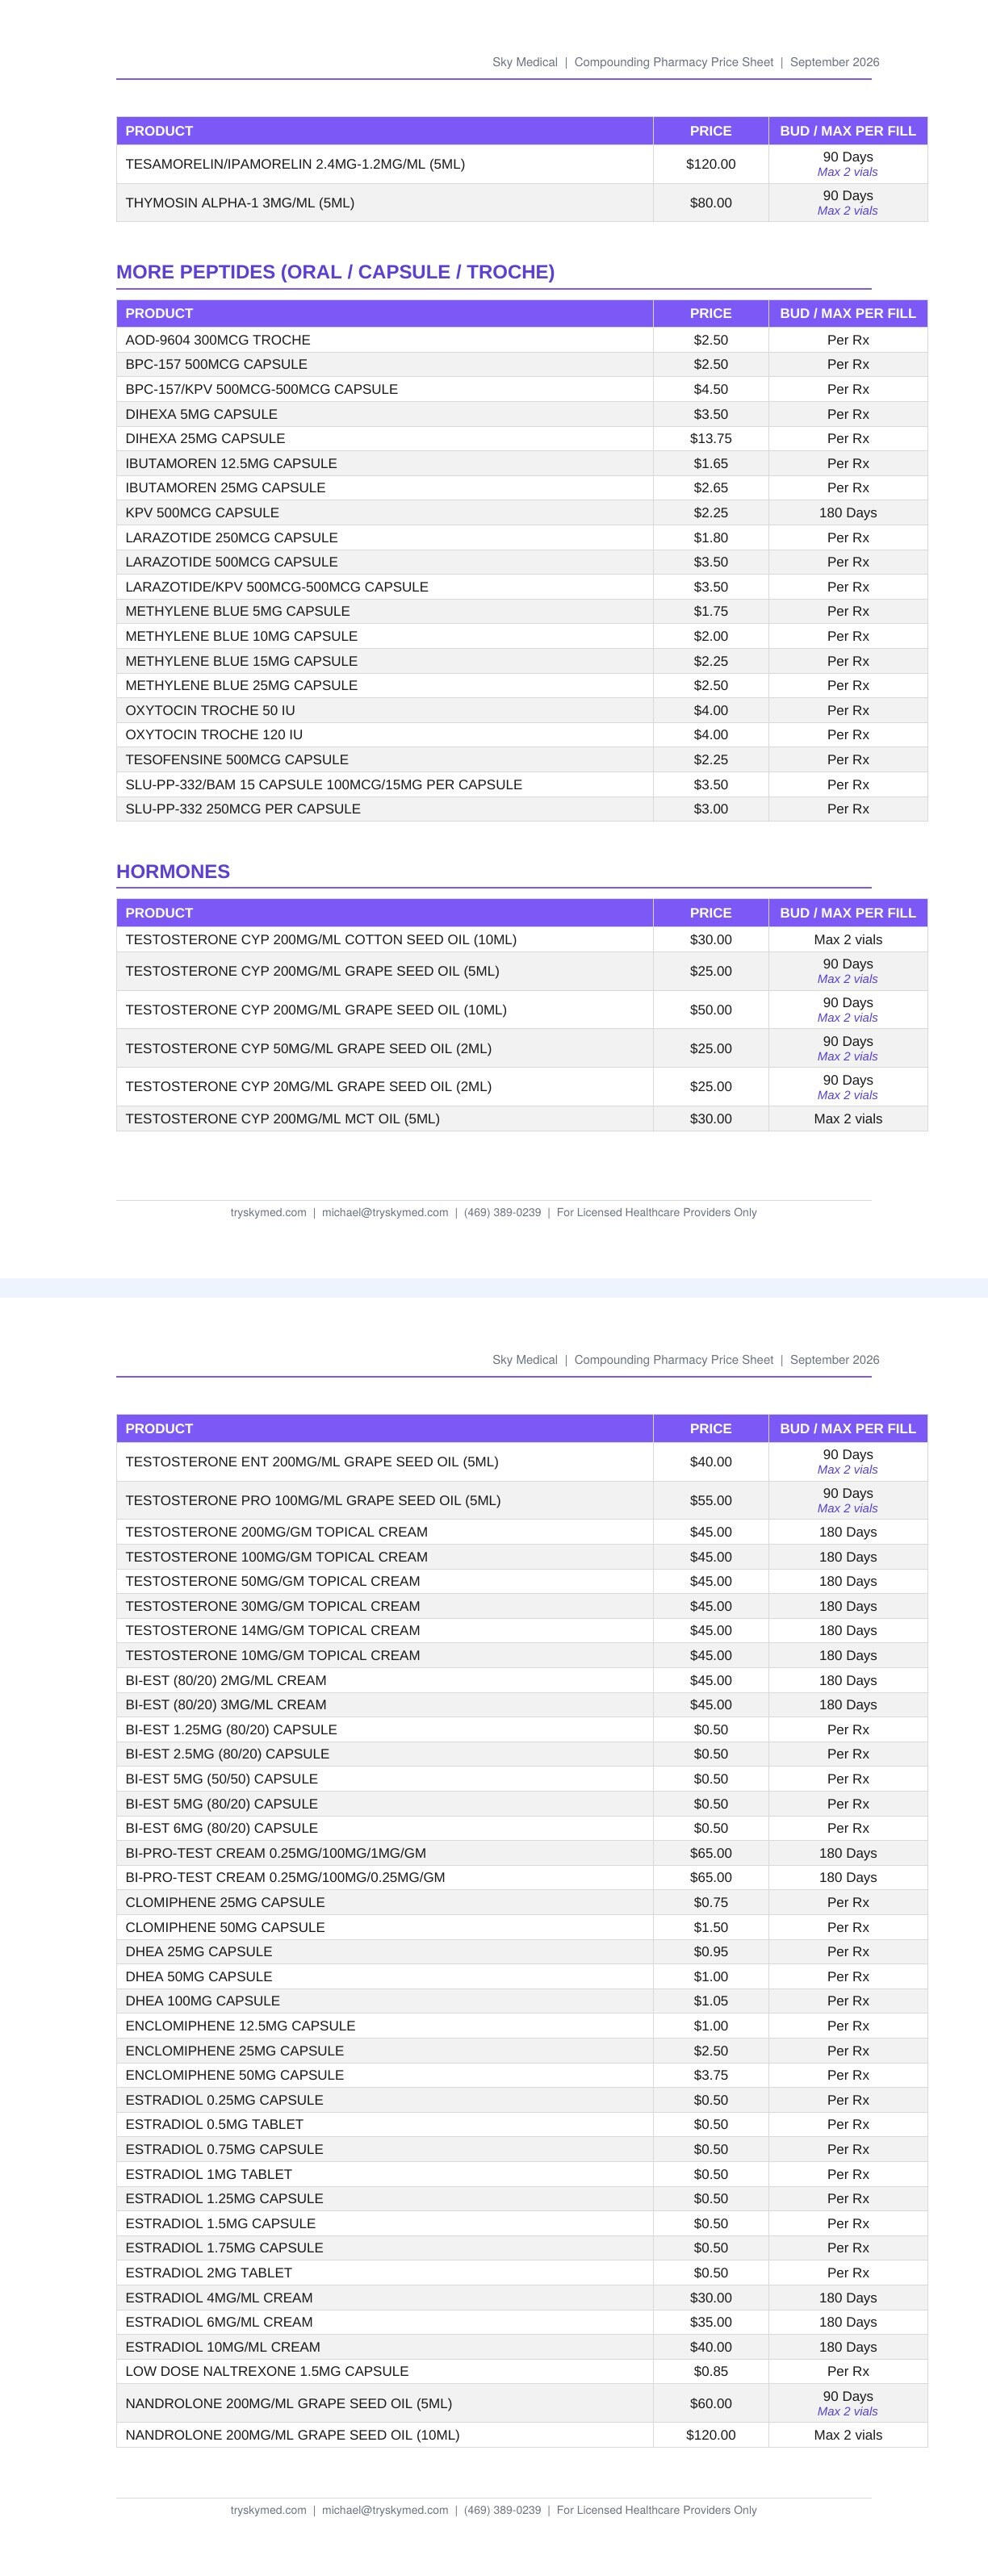Click TESOFENSINE 500MCG CAPSULE entry
This screenshot has height=2576, width=988.
tap(237, 760)
